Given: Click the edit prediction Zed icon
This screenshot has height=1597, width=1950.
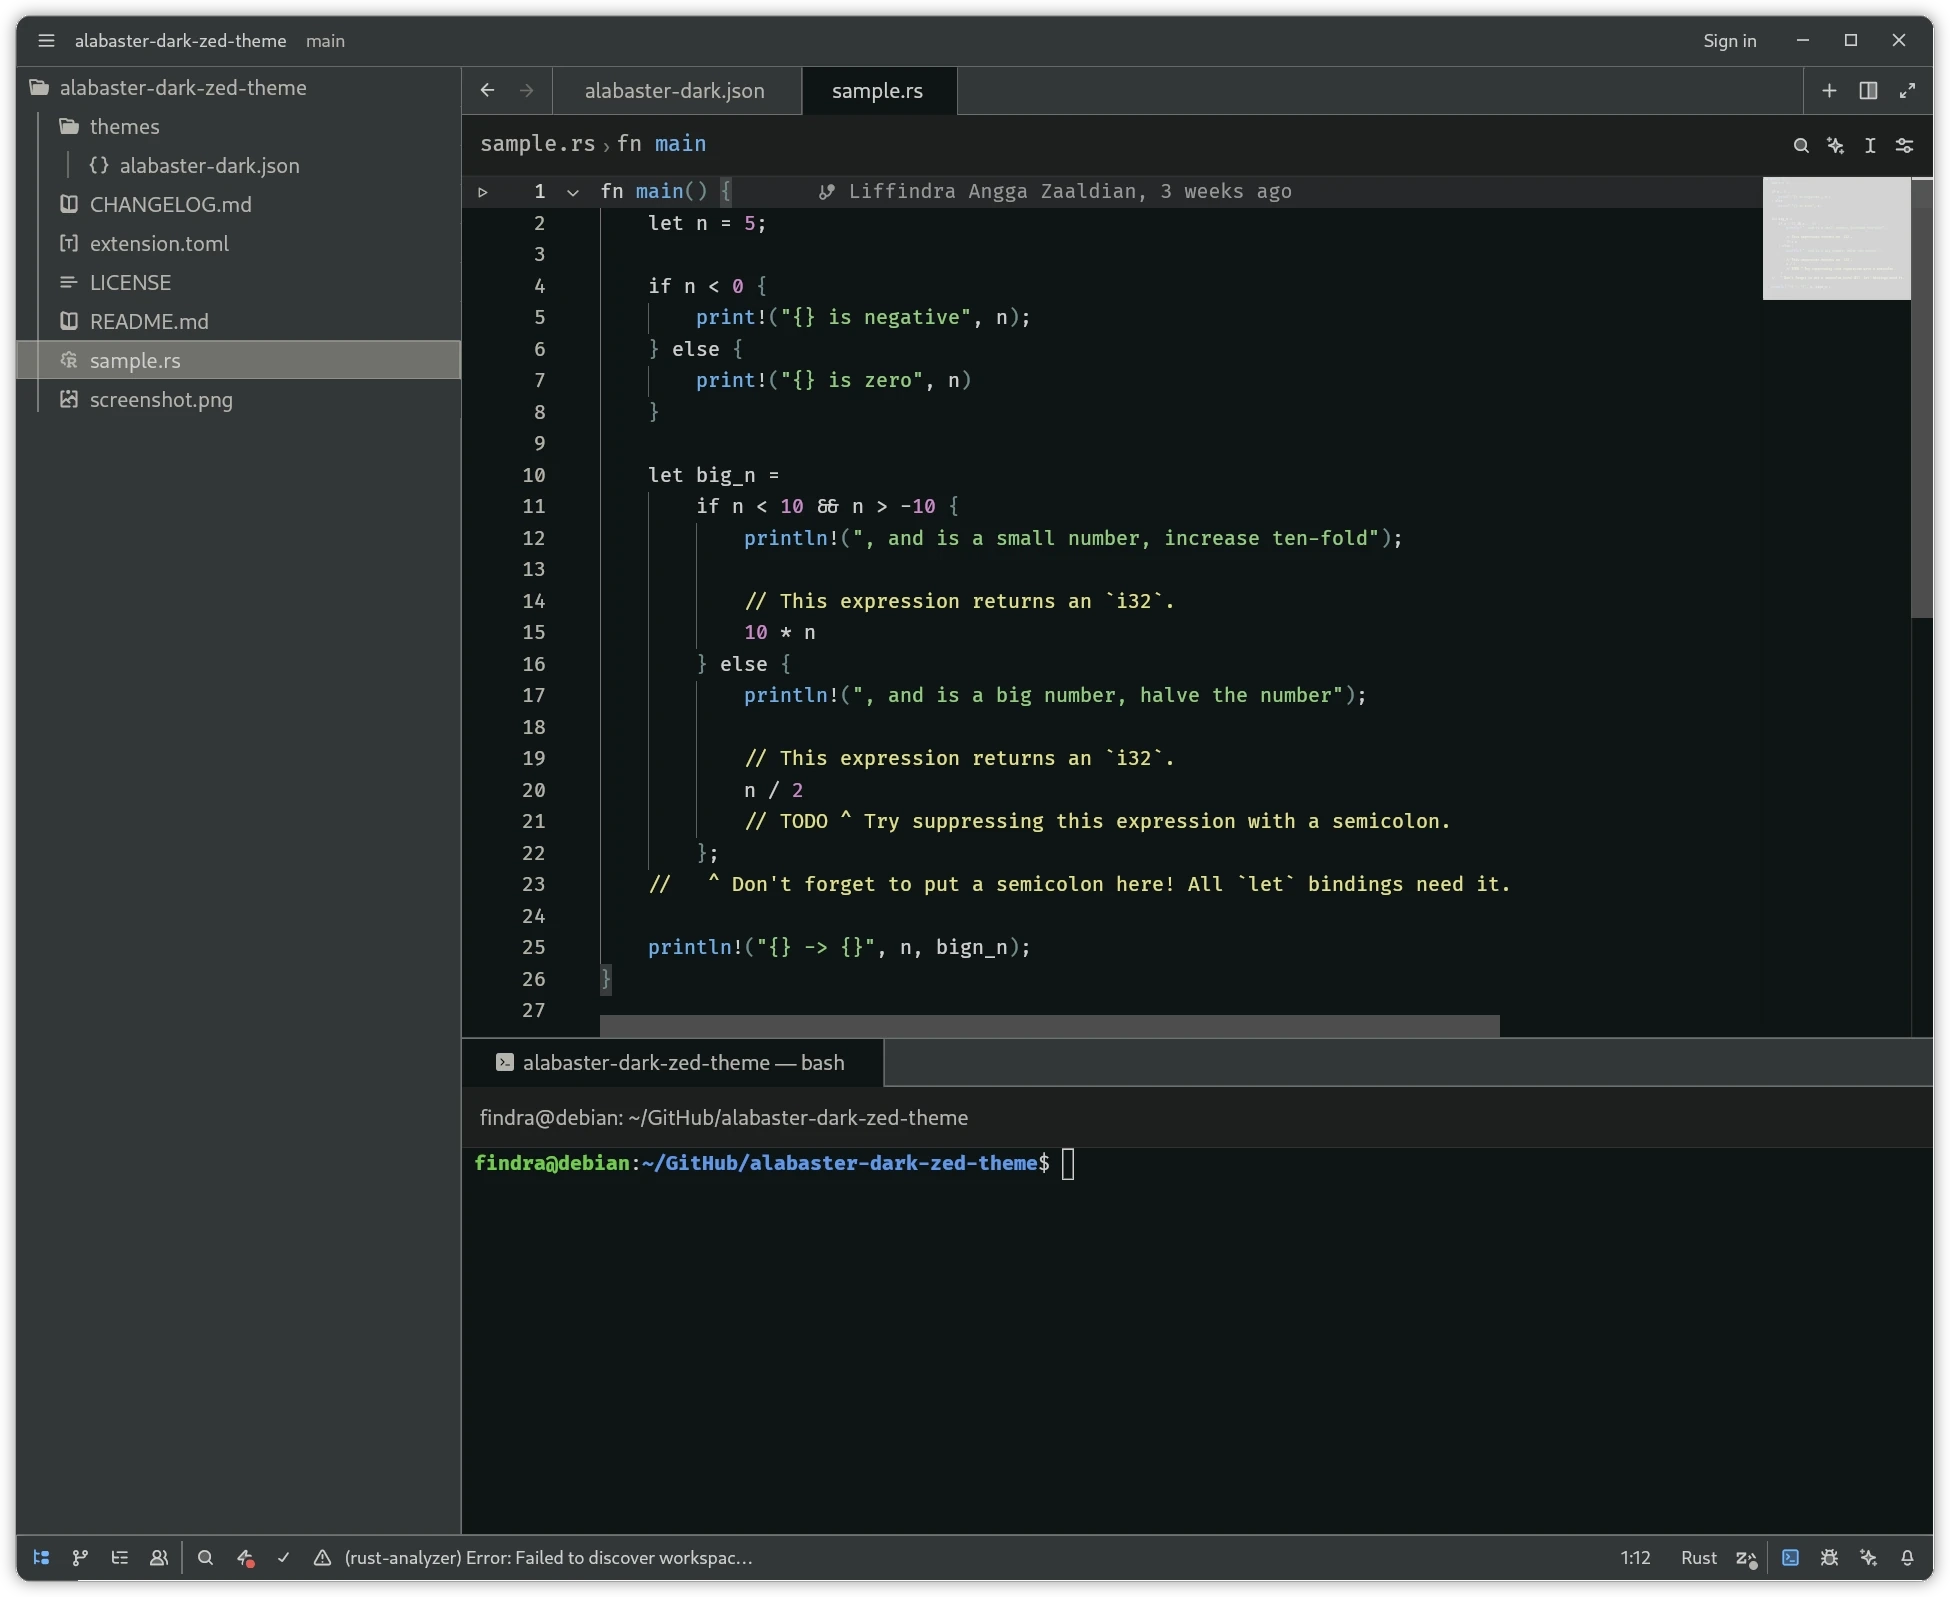Looking at the screenshot, I should (1746, 1557).
